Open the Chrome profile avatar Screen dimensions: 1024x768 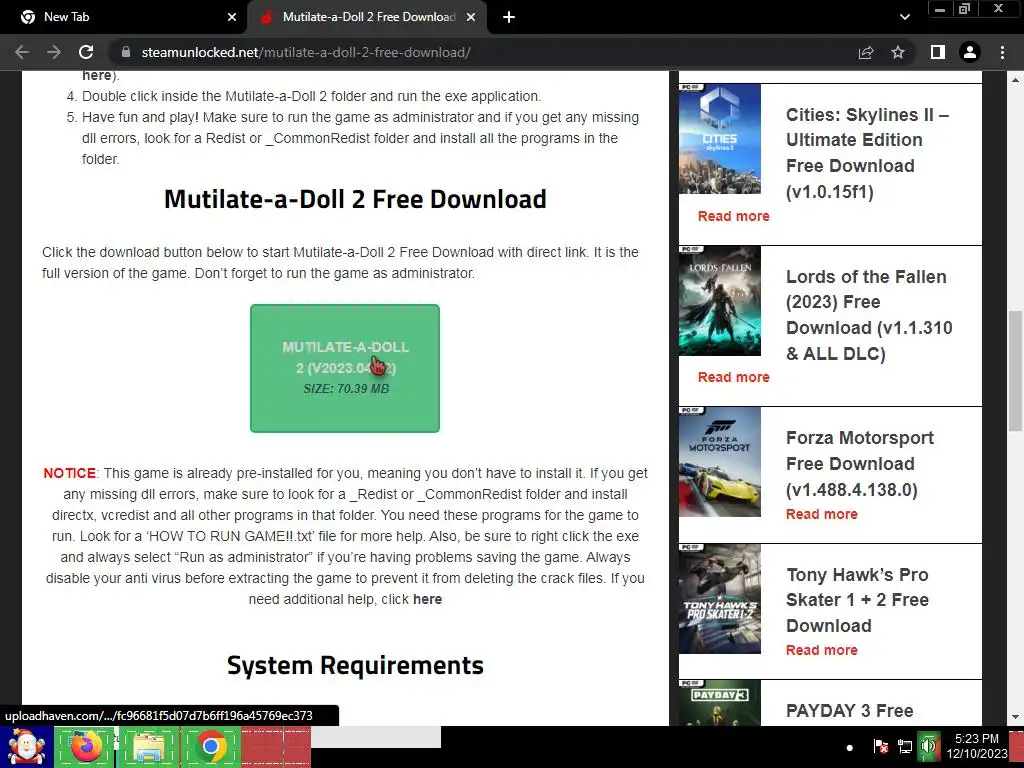pyautogui.click(x=970, y=52)
